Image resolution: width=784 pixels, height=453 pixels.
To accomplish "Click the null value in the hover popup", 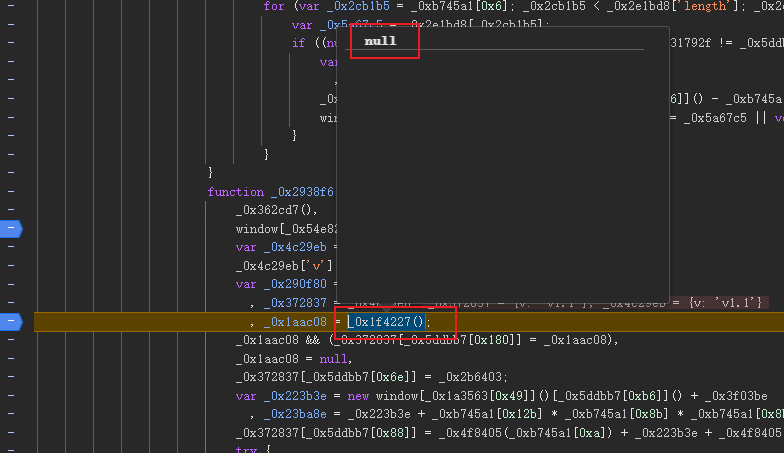I will (380, 41).
